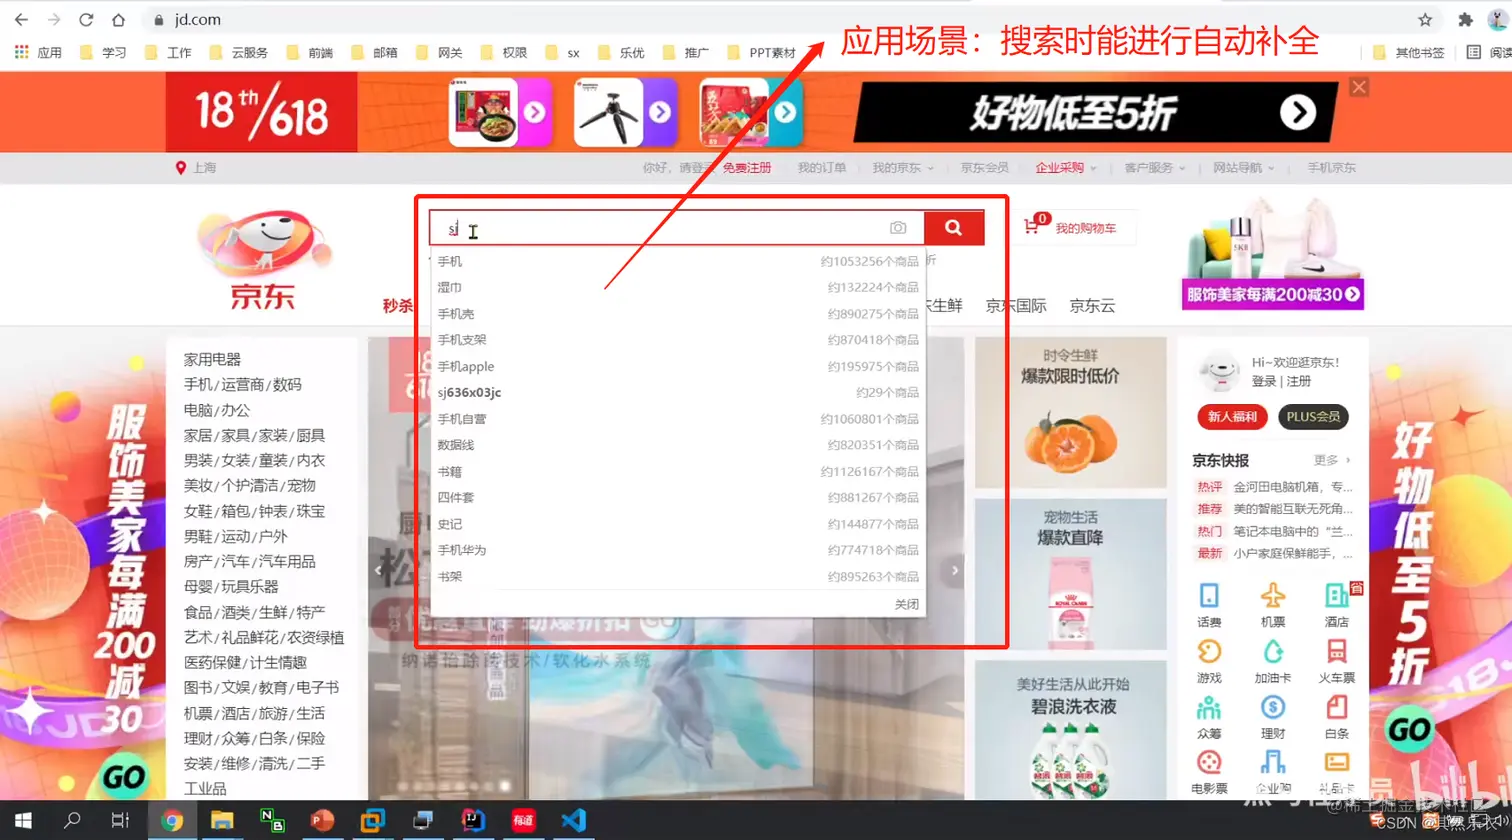Close the top 618 banner ad
Viewport: 1512px width, 840px height.
tap(1358, 87)
